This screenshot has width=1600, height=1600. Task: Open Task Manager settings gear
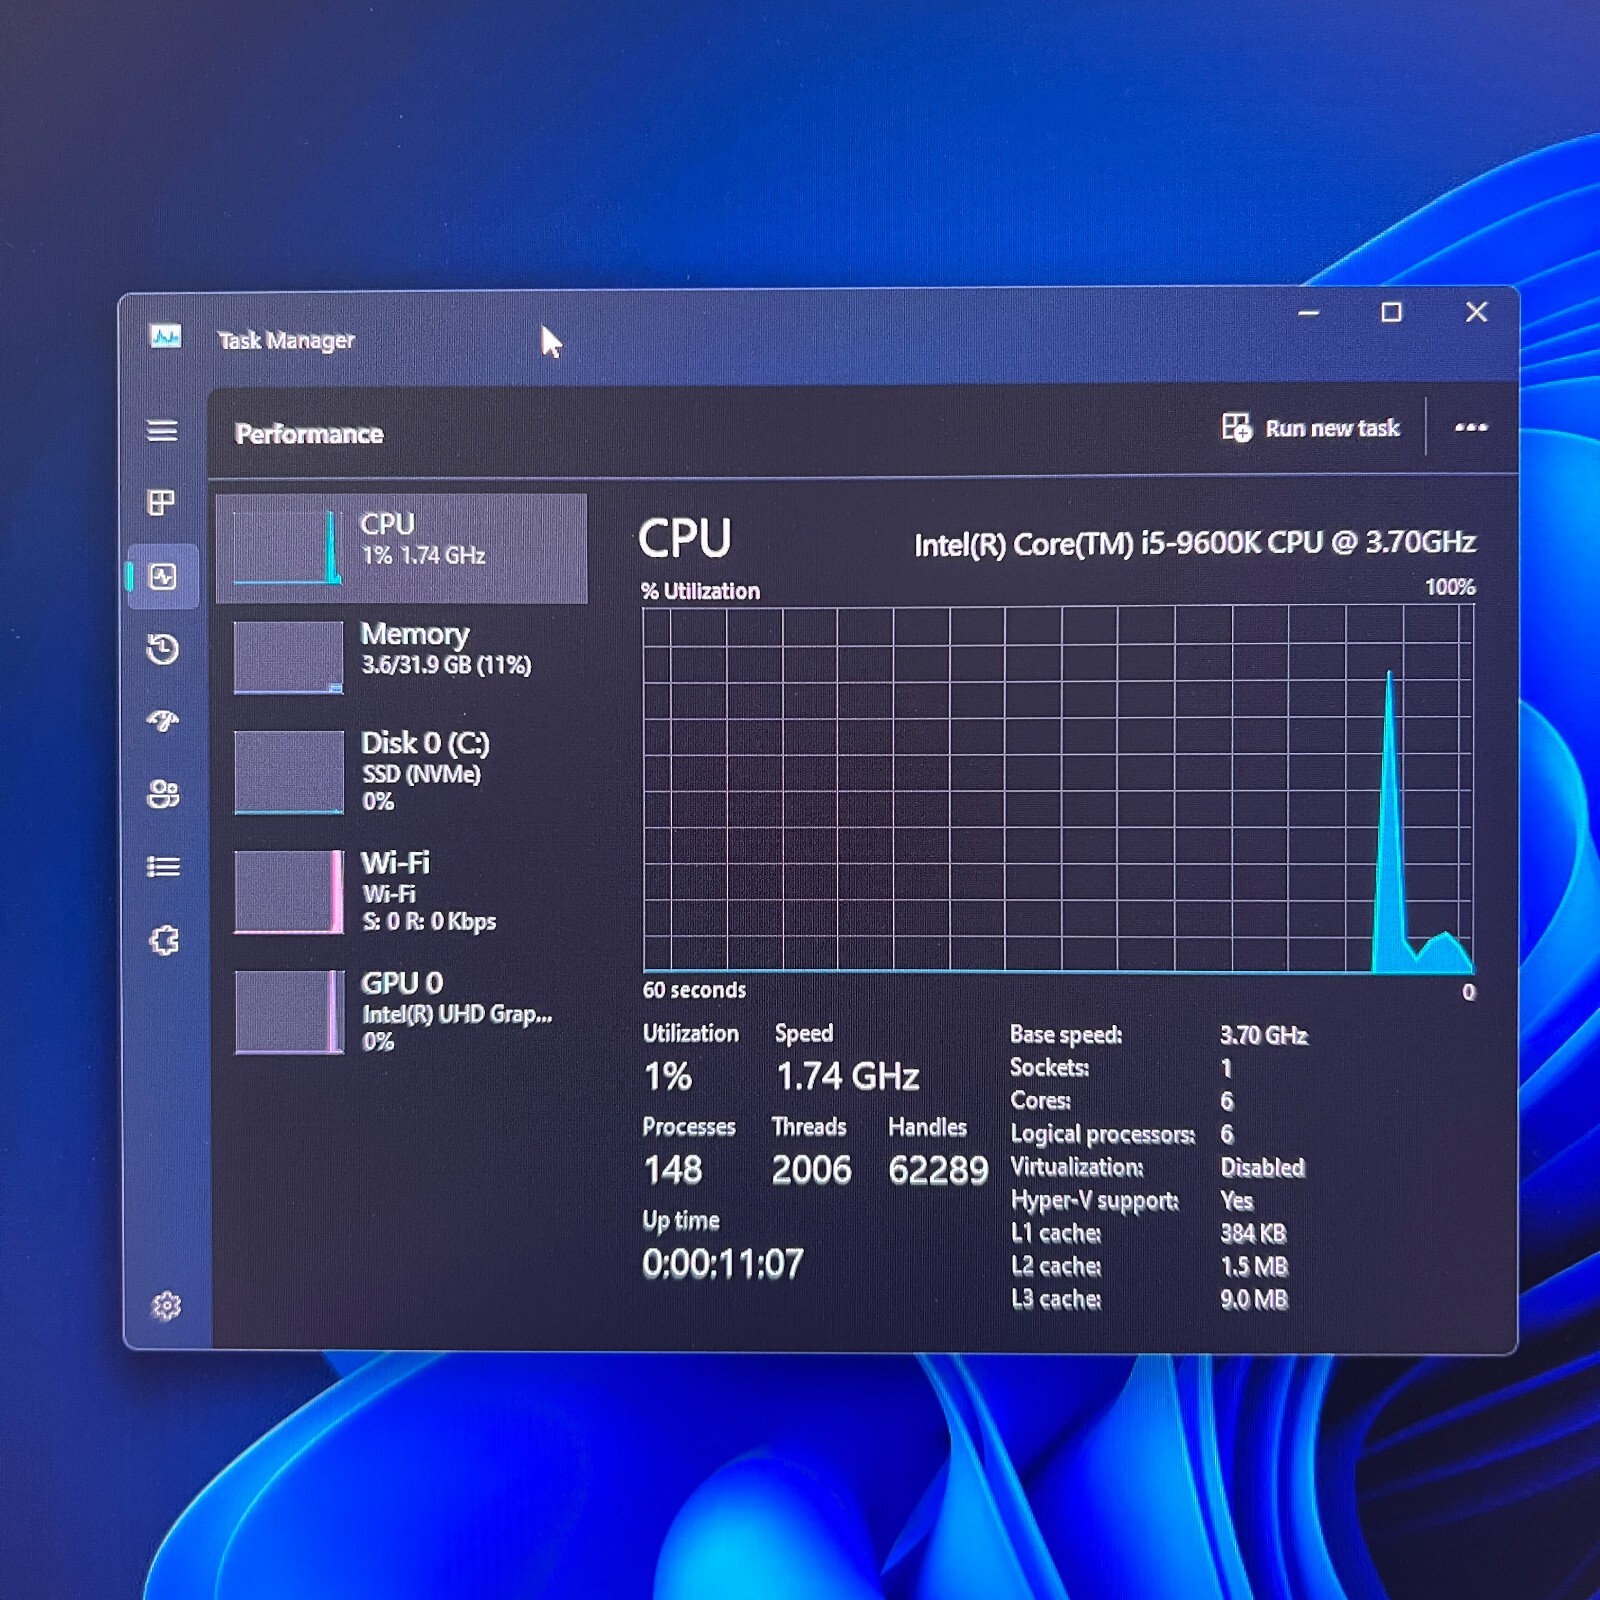coord(166,1306)
